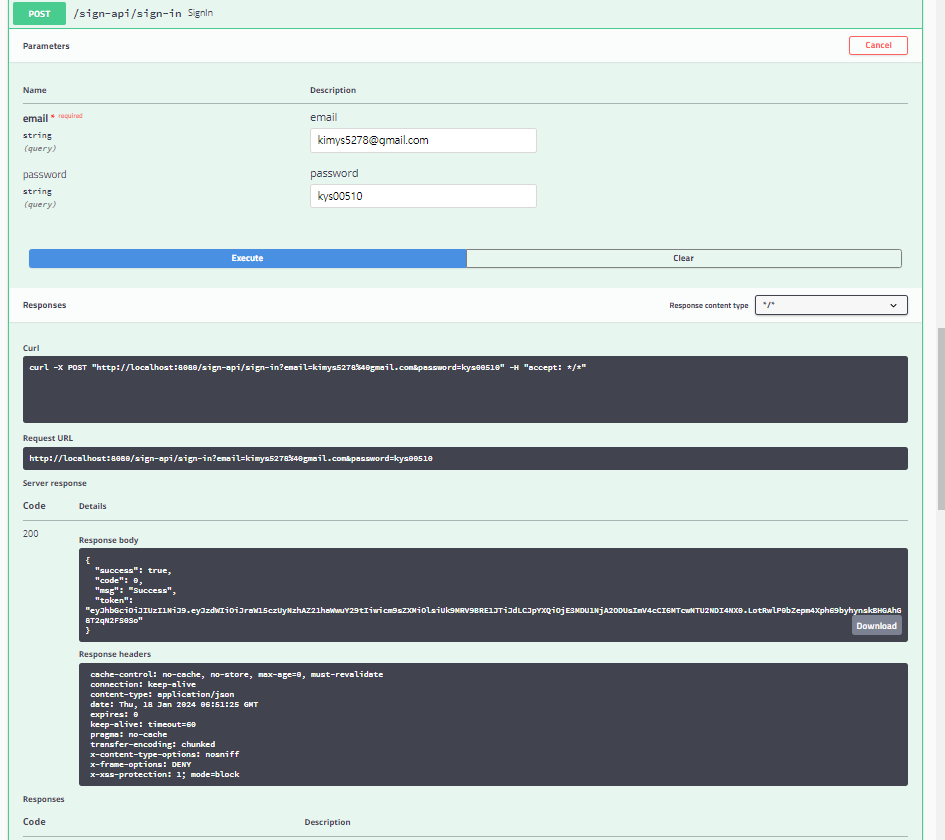Click the cache-control header line
Image resolution: width=945 pixels, height=840 pixels.
click(x=236, y=675)
